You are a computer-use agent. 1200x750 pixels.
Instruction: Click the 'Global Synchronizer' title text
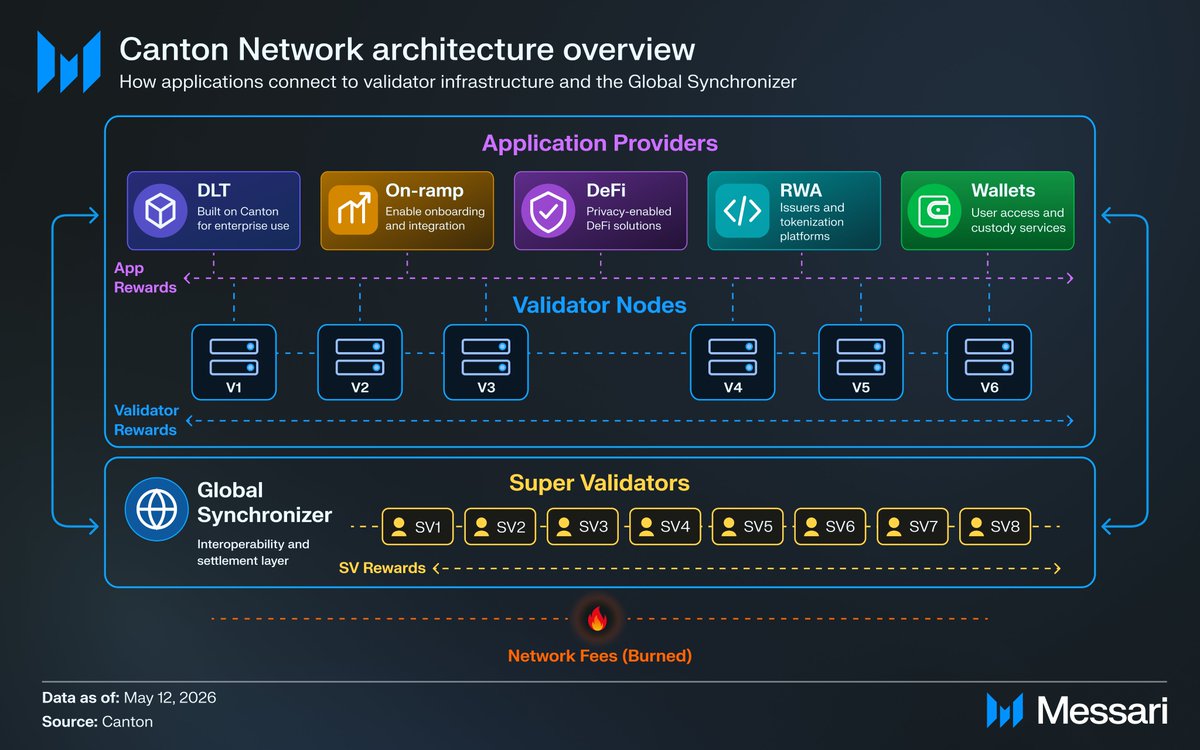(x=264, y=503)
